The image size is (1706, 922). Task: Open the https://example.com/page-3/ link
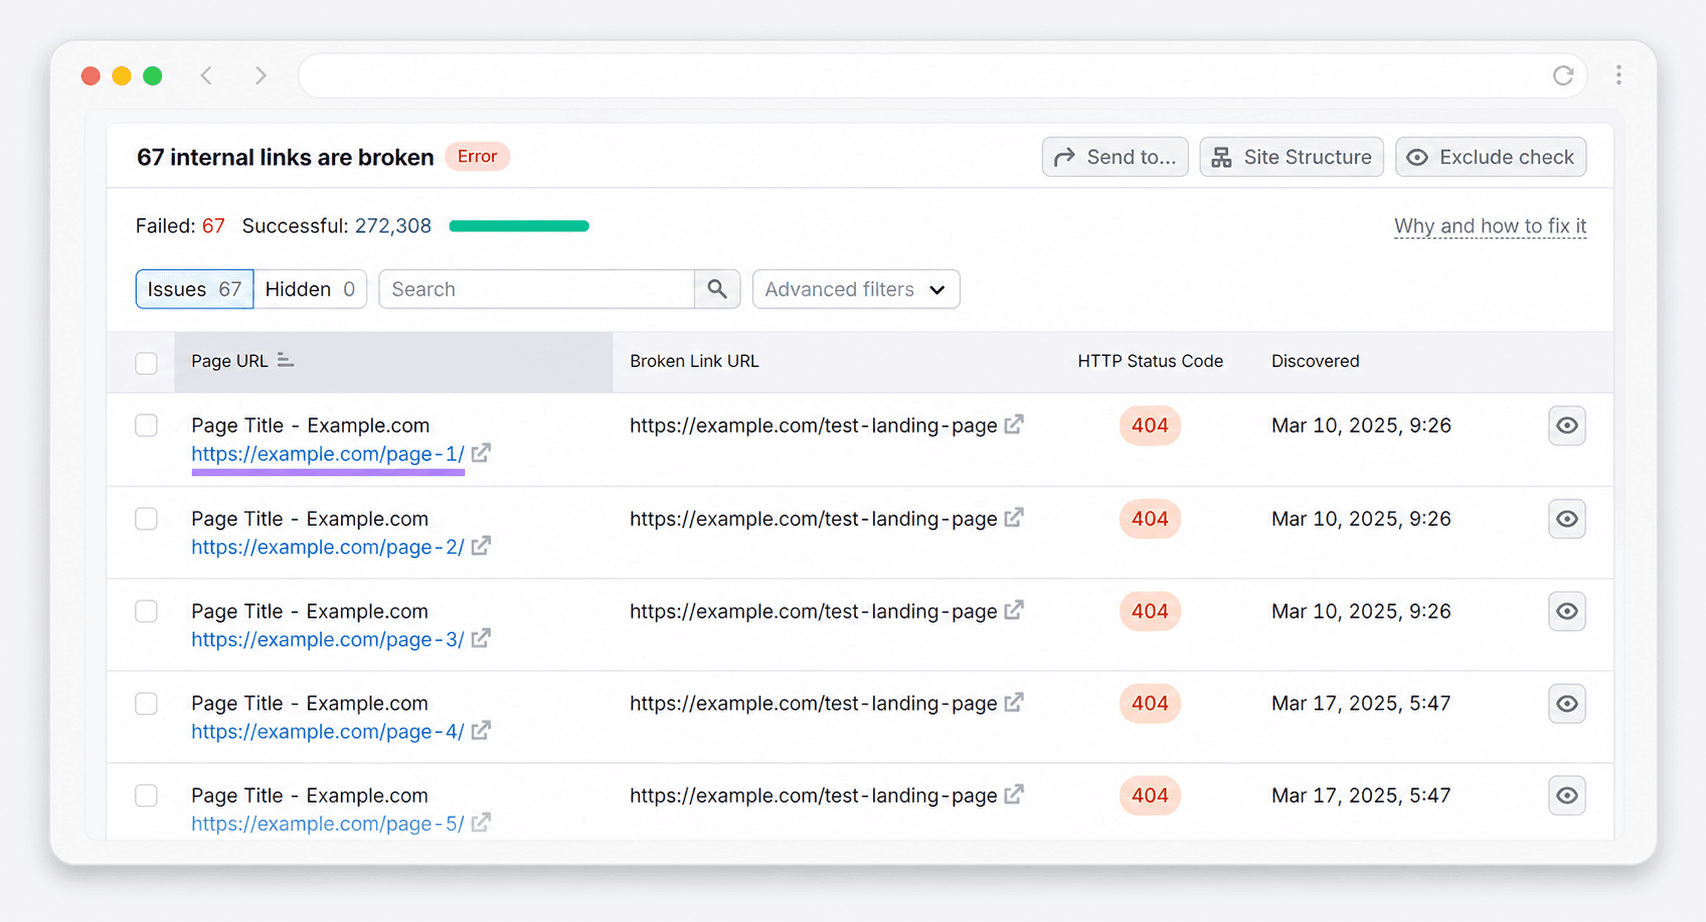click(328, 639)
